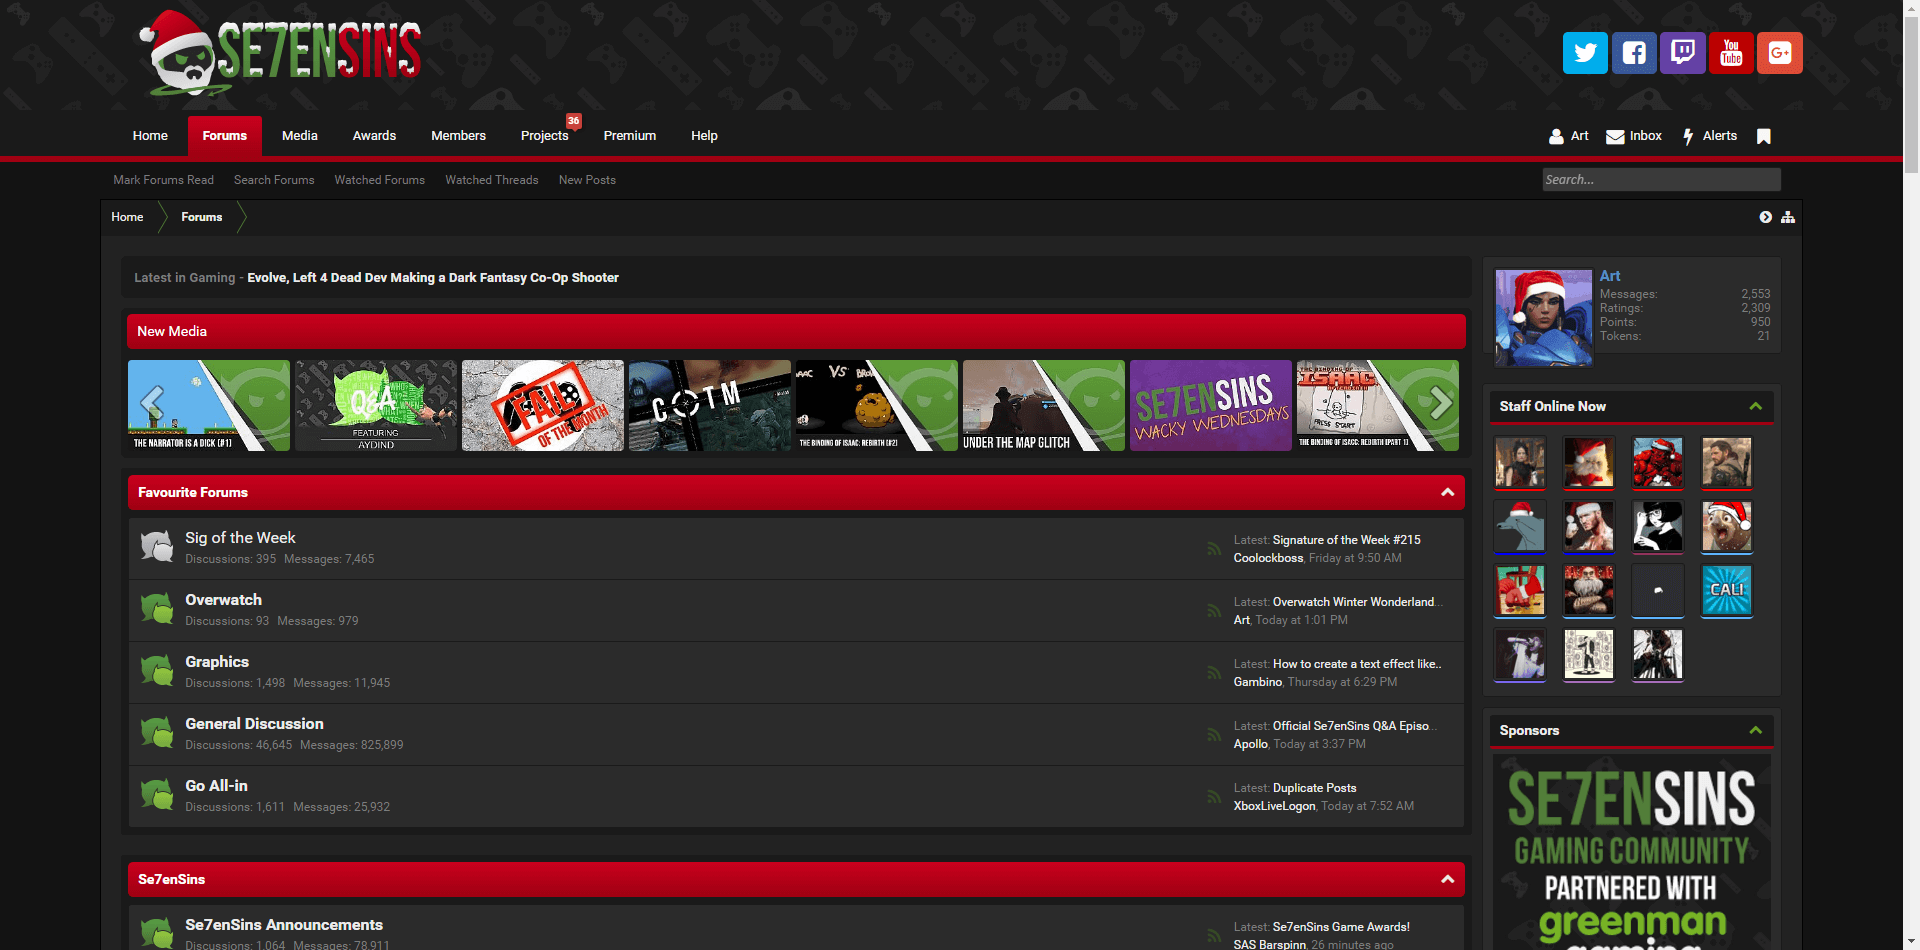Image resolution: width=1920 pixels, height=950 pixels.
Task: Open the Q&A Featuring Aydinn thumbnail
Action: [376, 405]
